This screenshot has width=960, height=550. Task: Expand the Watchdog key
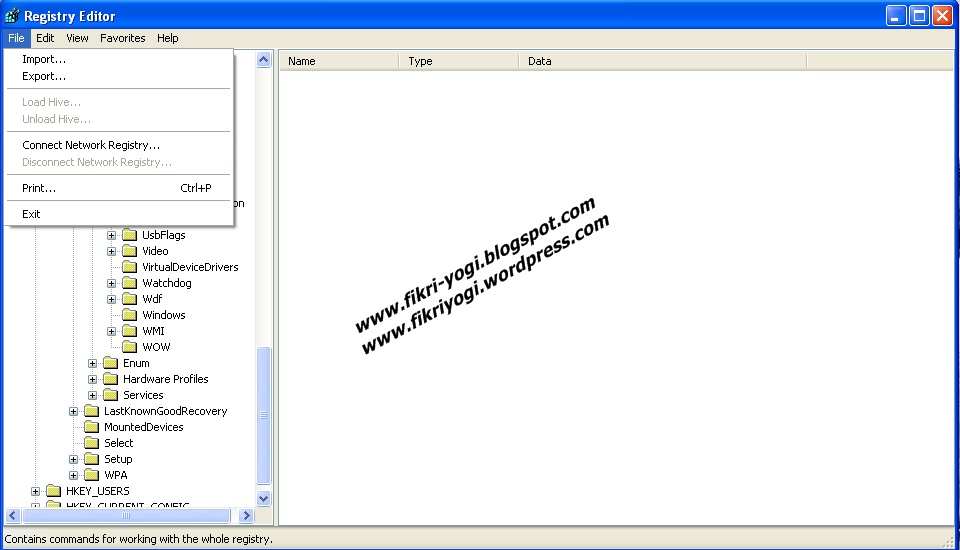(x=111, y=283)
